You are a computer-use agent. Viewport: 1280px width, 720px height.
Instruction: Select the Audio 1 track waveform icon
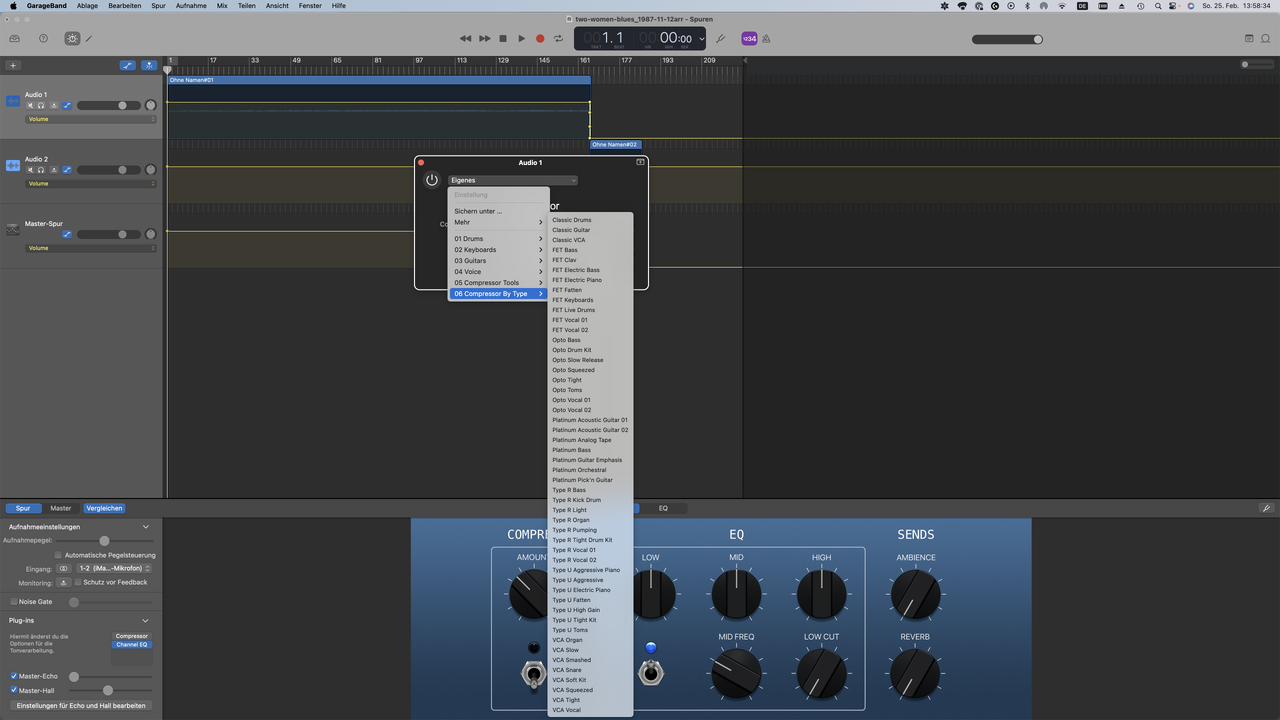click(x=13, y=101)
